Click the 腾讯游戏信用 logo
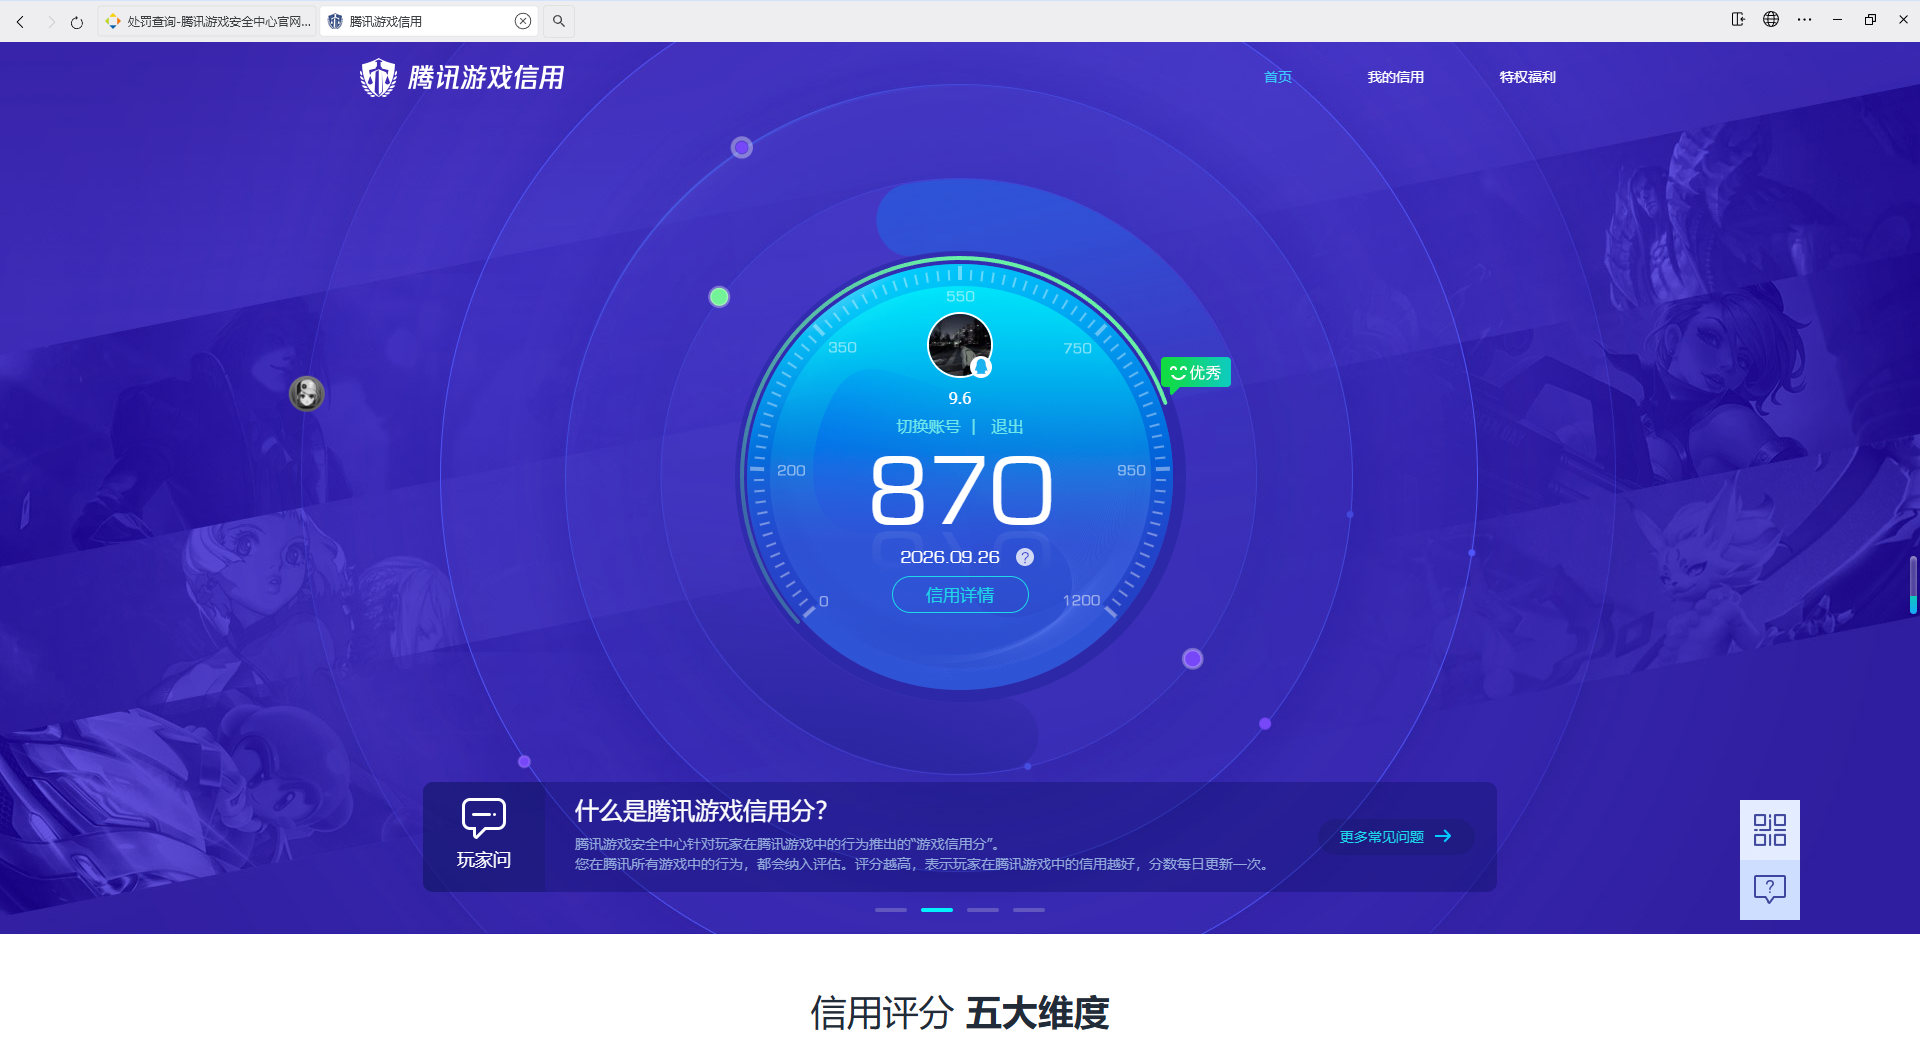Viewport: 1920px width, 1040px height. pyautogui.click(x=462, y=77)
